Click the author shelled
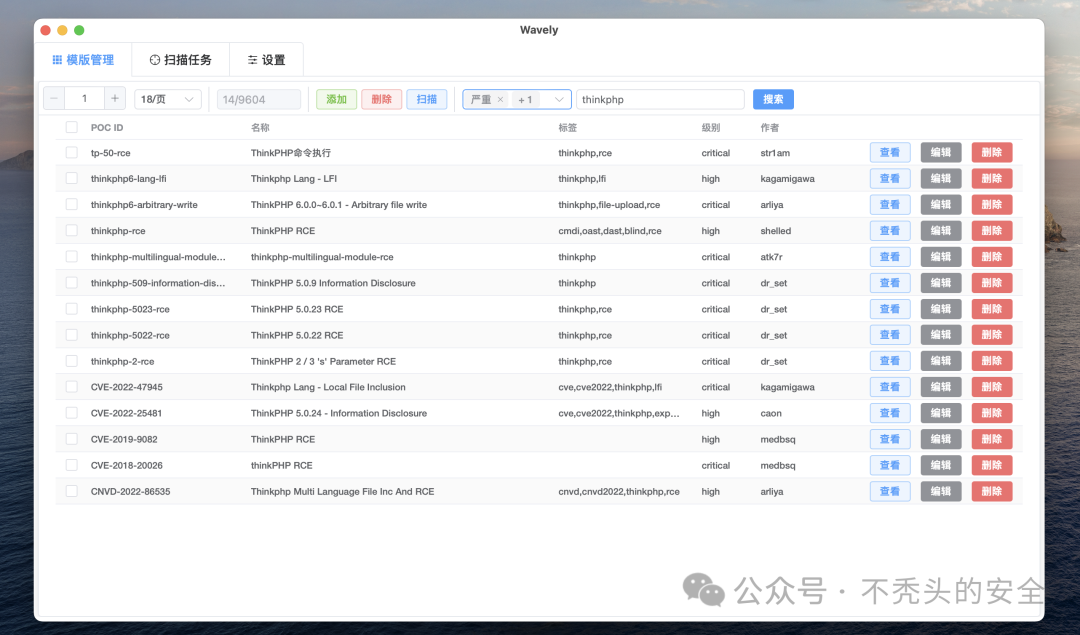 tap(776, 231)
